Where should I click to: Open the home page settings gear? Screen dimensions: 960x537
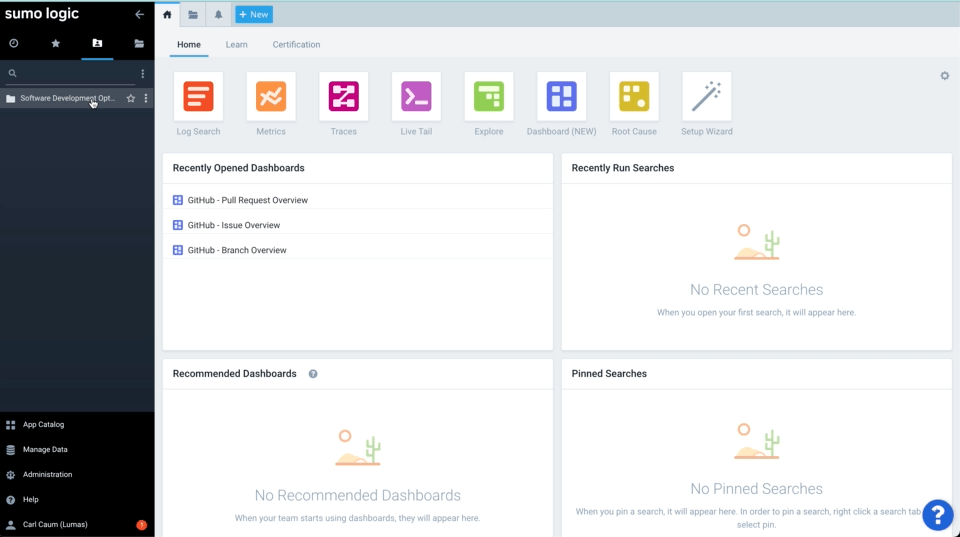945,76
